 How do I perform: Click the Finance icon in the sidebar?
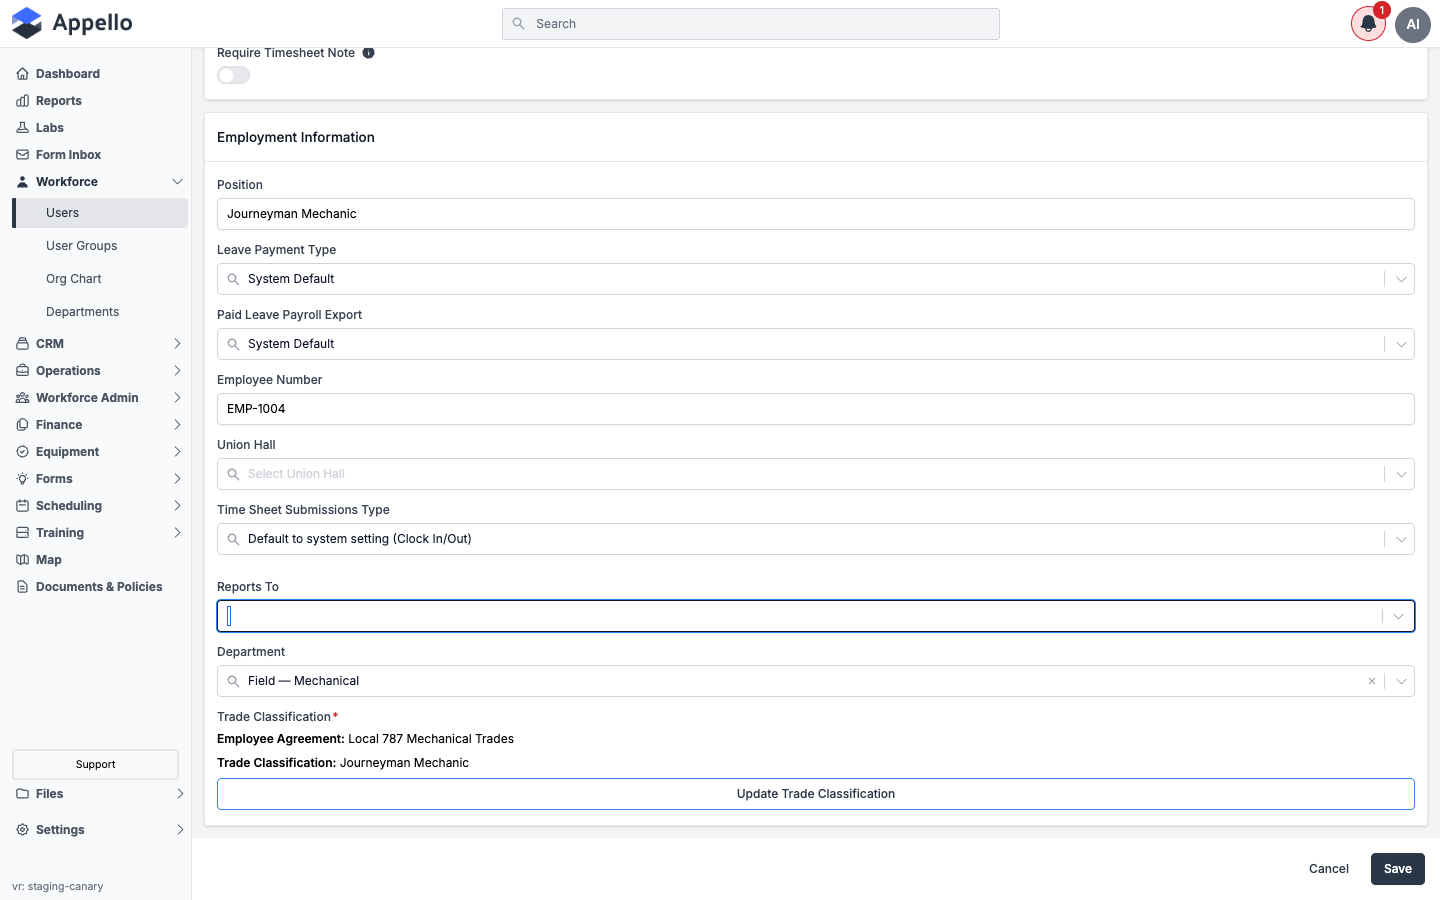(22, 425)
